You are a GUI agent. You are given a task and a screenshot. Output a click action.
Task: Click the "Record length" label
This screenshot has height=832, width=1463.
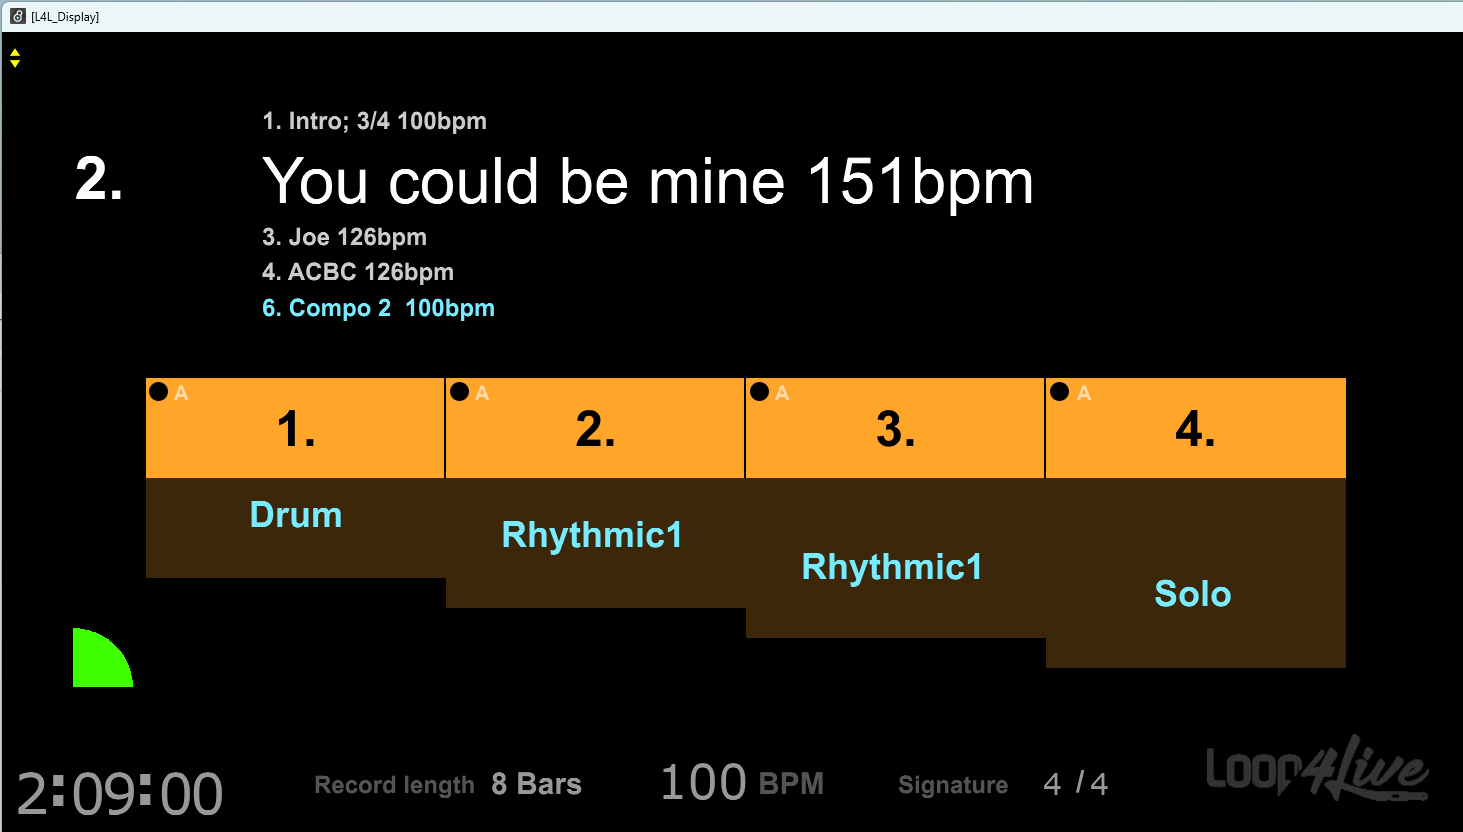pos(395,785)
